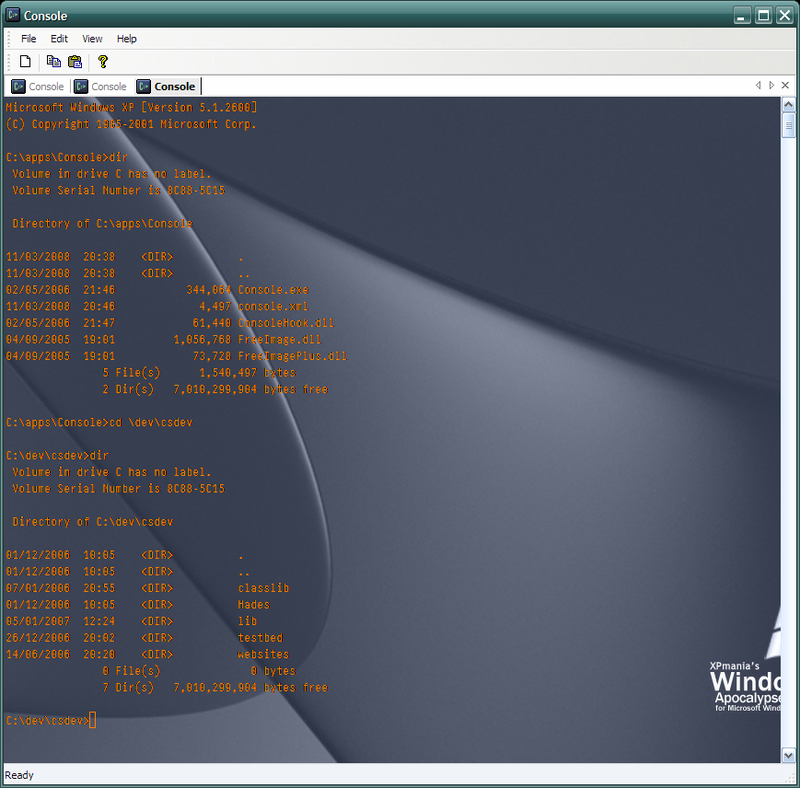Open the Help menu

click(127, 39)
